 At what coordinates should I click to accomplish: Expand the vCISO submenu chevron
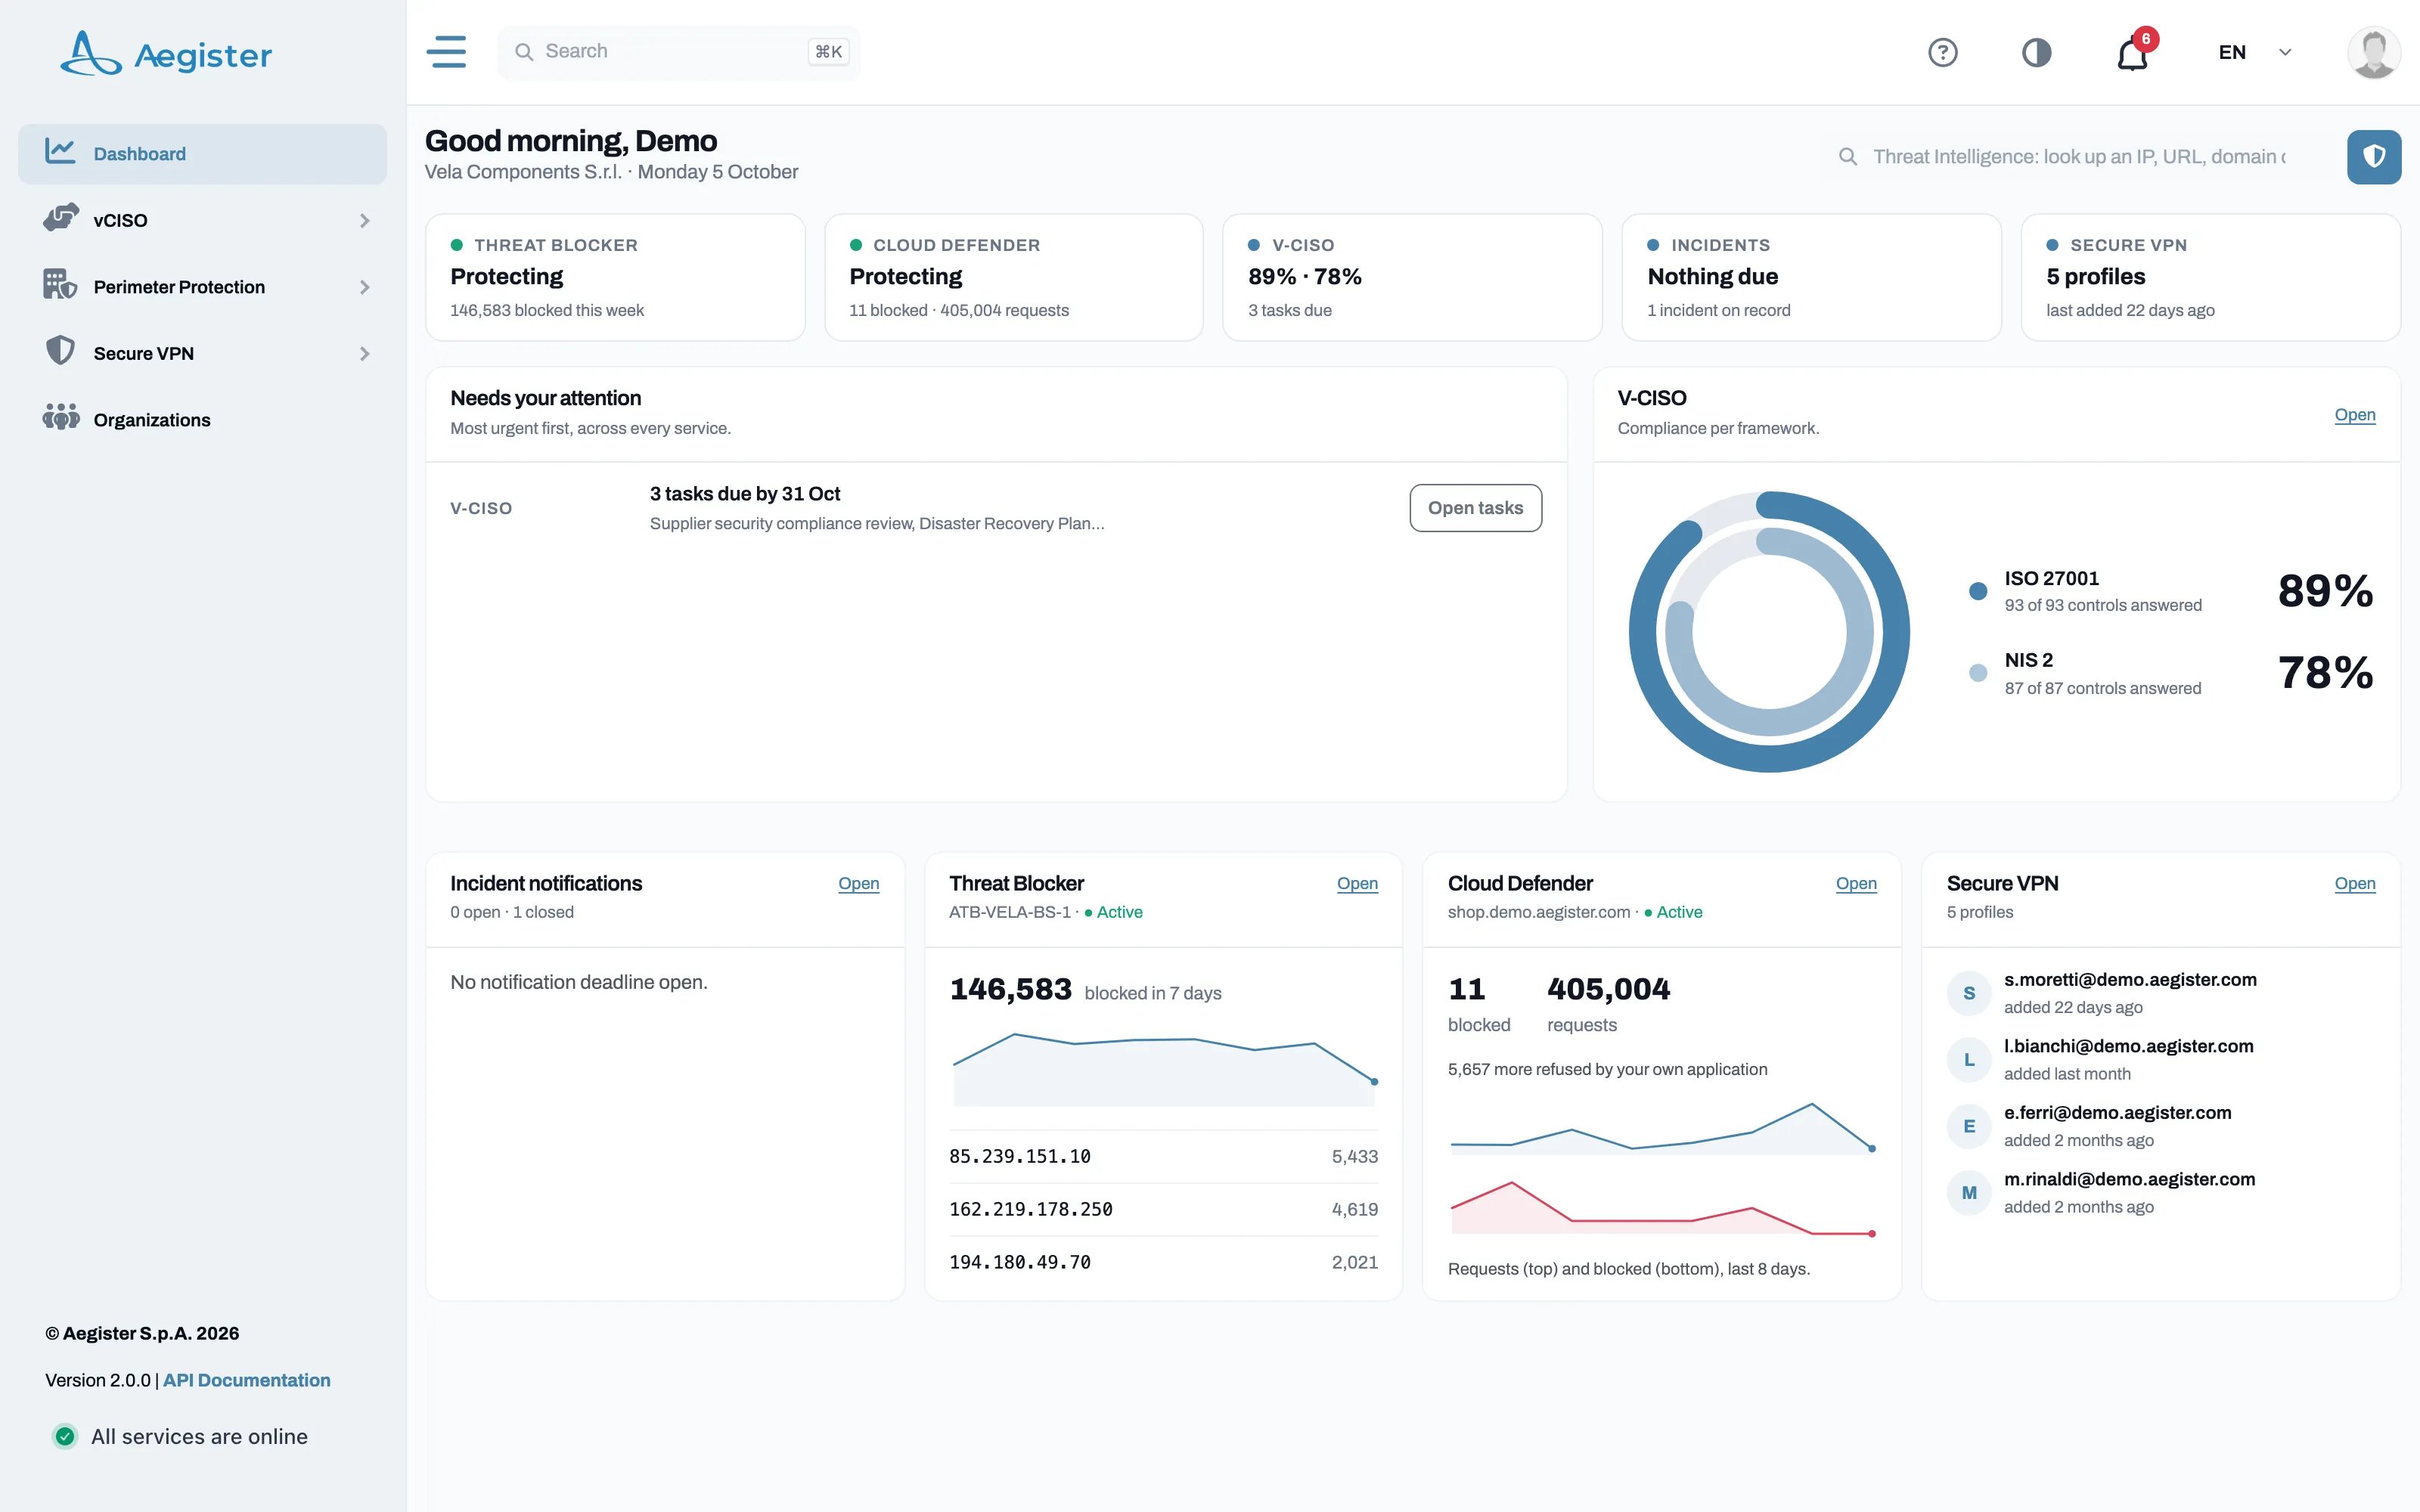click(x=364, y=220)
